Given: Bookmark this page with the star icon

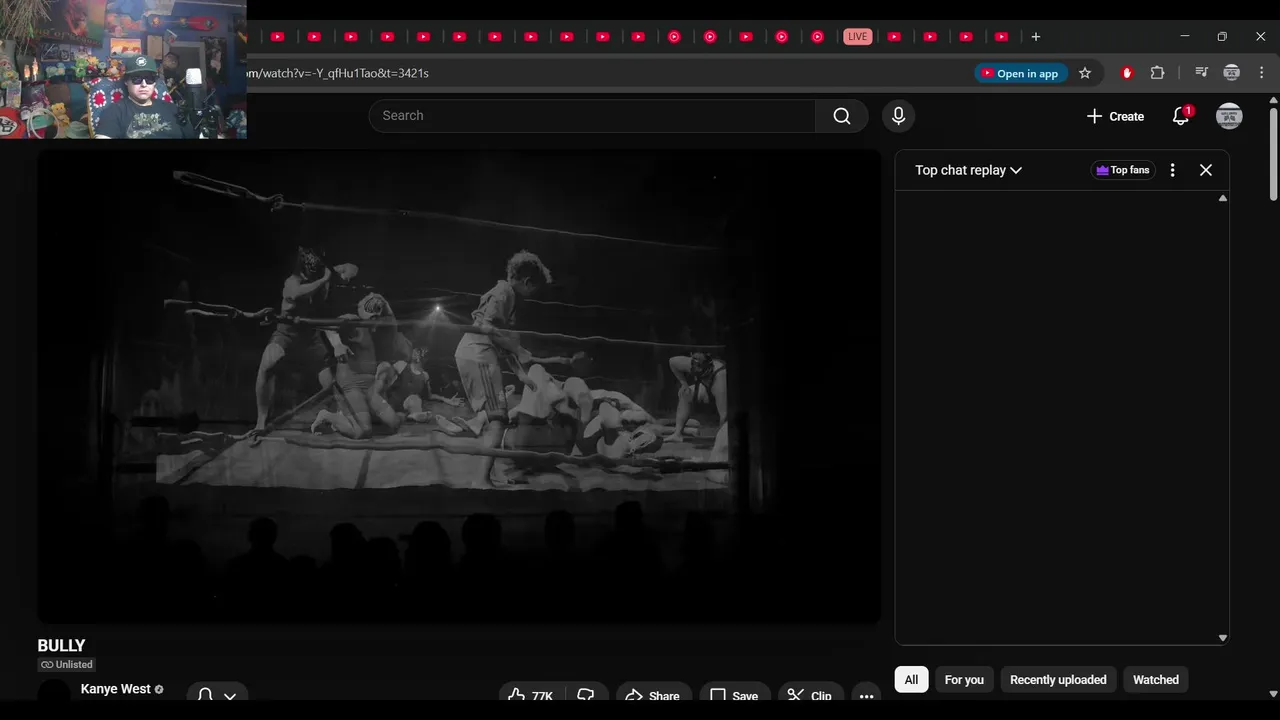Looking at the screenshot, I should 1085,73.
